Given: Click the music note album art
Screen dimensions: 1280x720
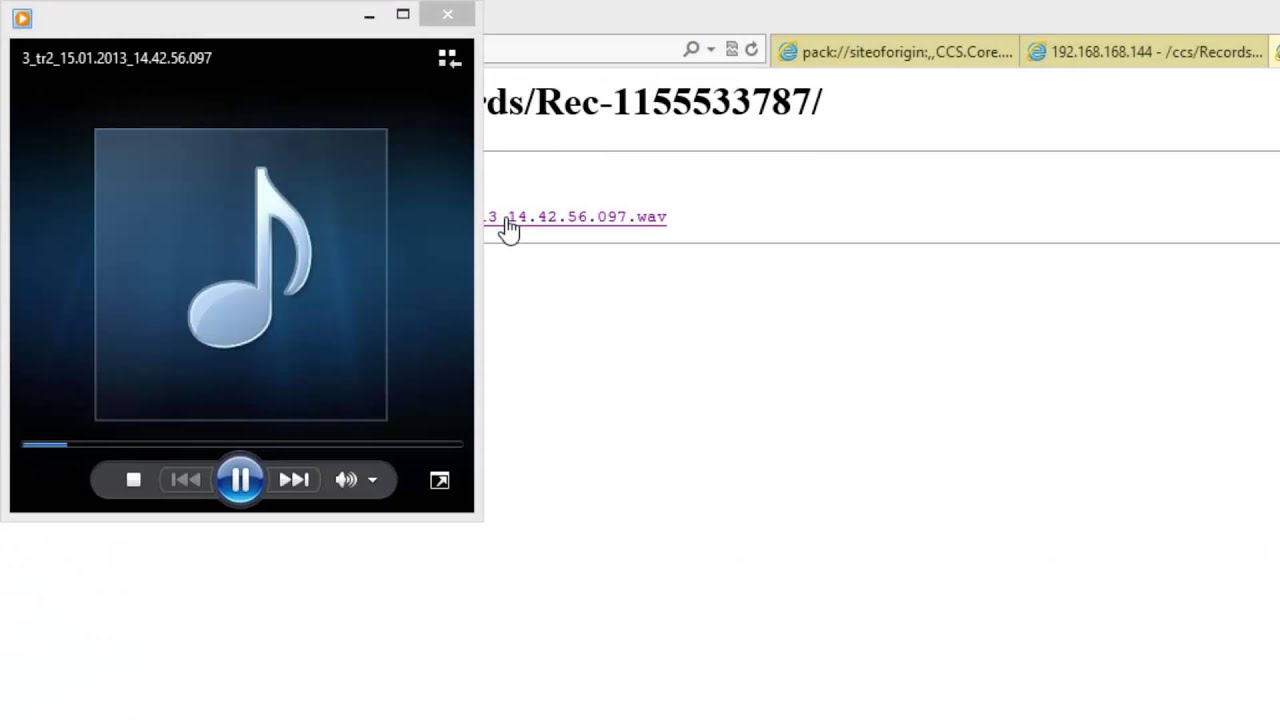Looking at the screenshot, I should pyautogui.click(x=241, y=274).
